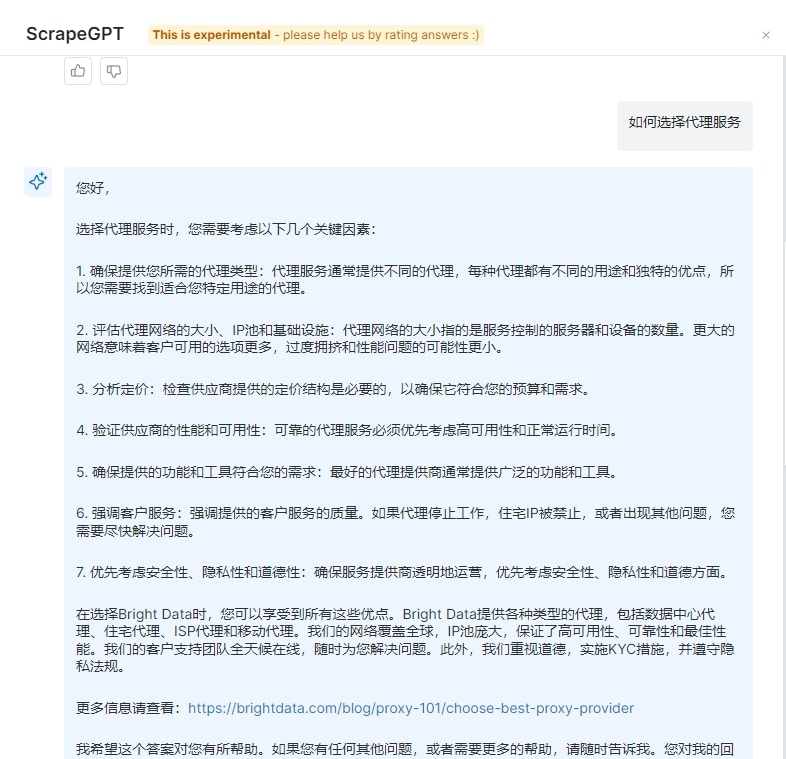Click the "This is experimental" notice badge
This screenshot has width=786, height=759.
pyautogui.click(x=316, y=35)
